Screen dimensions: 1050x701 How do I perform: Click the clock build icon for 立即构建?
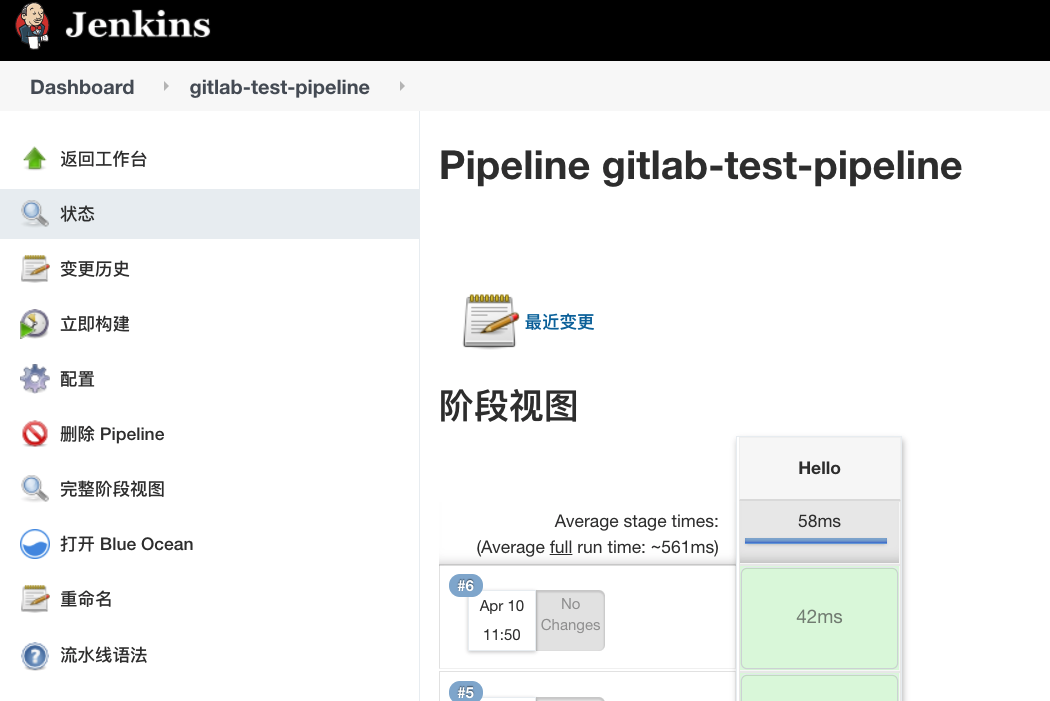tap(34, 323)
